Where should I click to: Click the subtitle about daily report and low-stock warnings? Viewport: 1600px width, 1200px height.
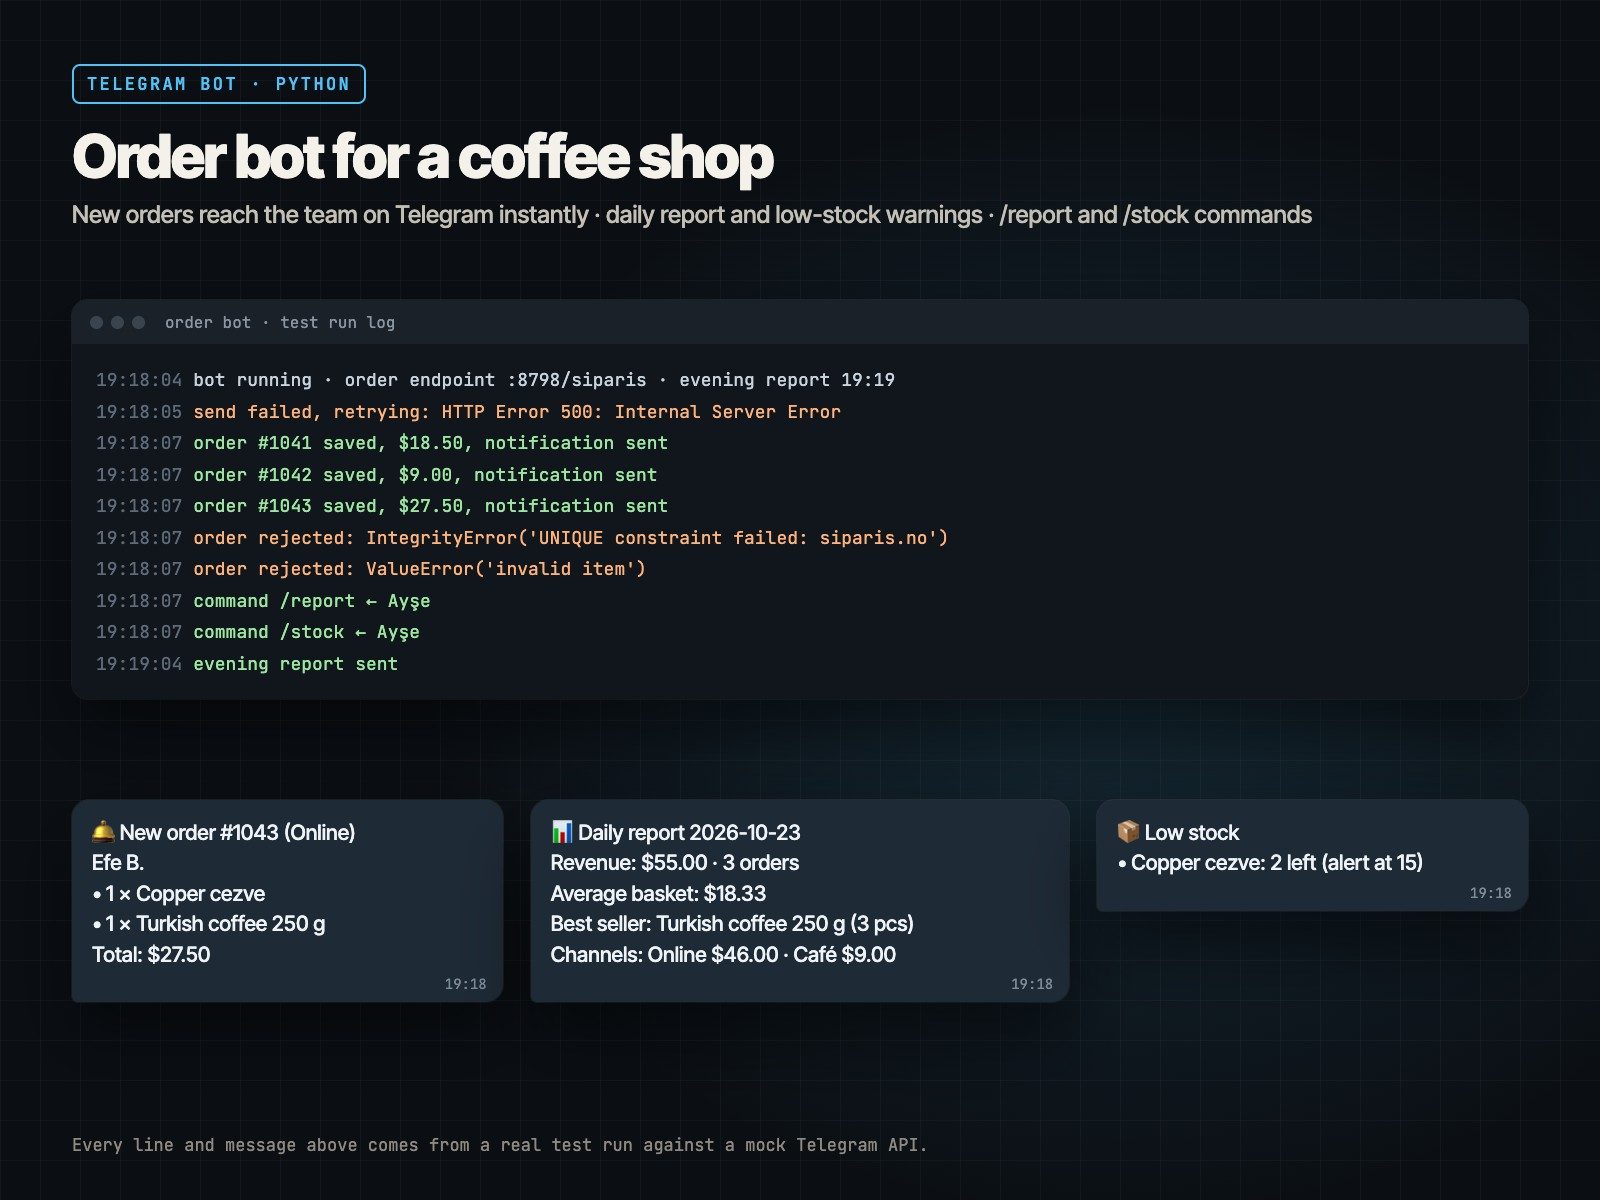tap(692, 215)
